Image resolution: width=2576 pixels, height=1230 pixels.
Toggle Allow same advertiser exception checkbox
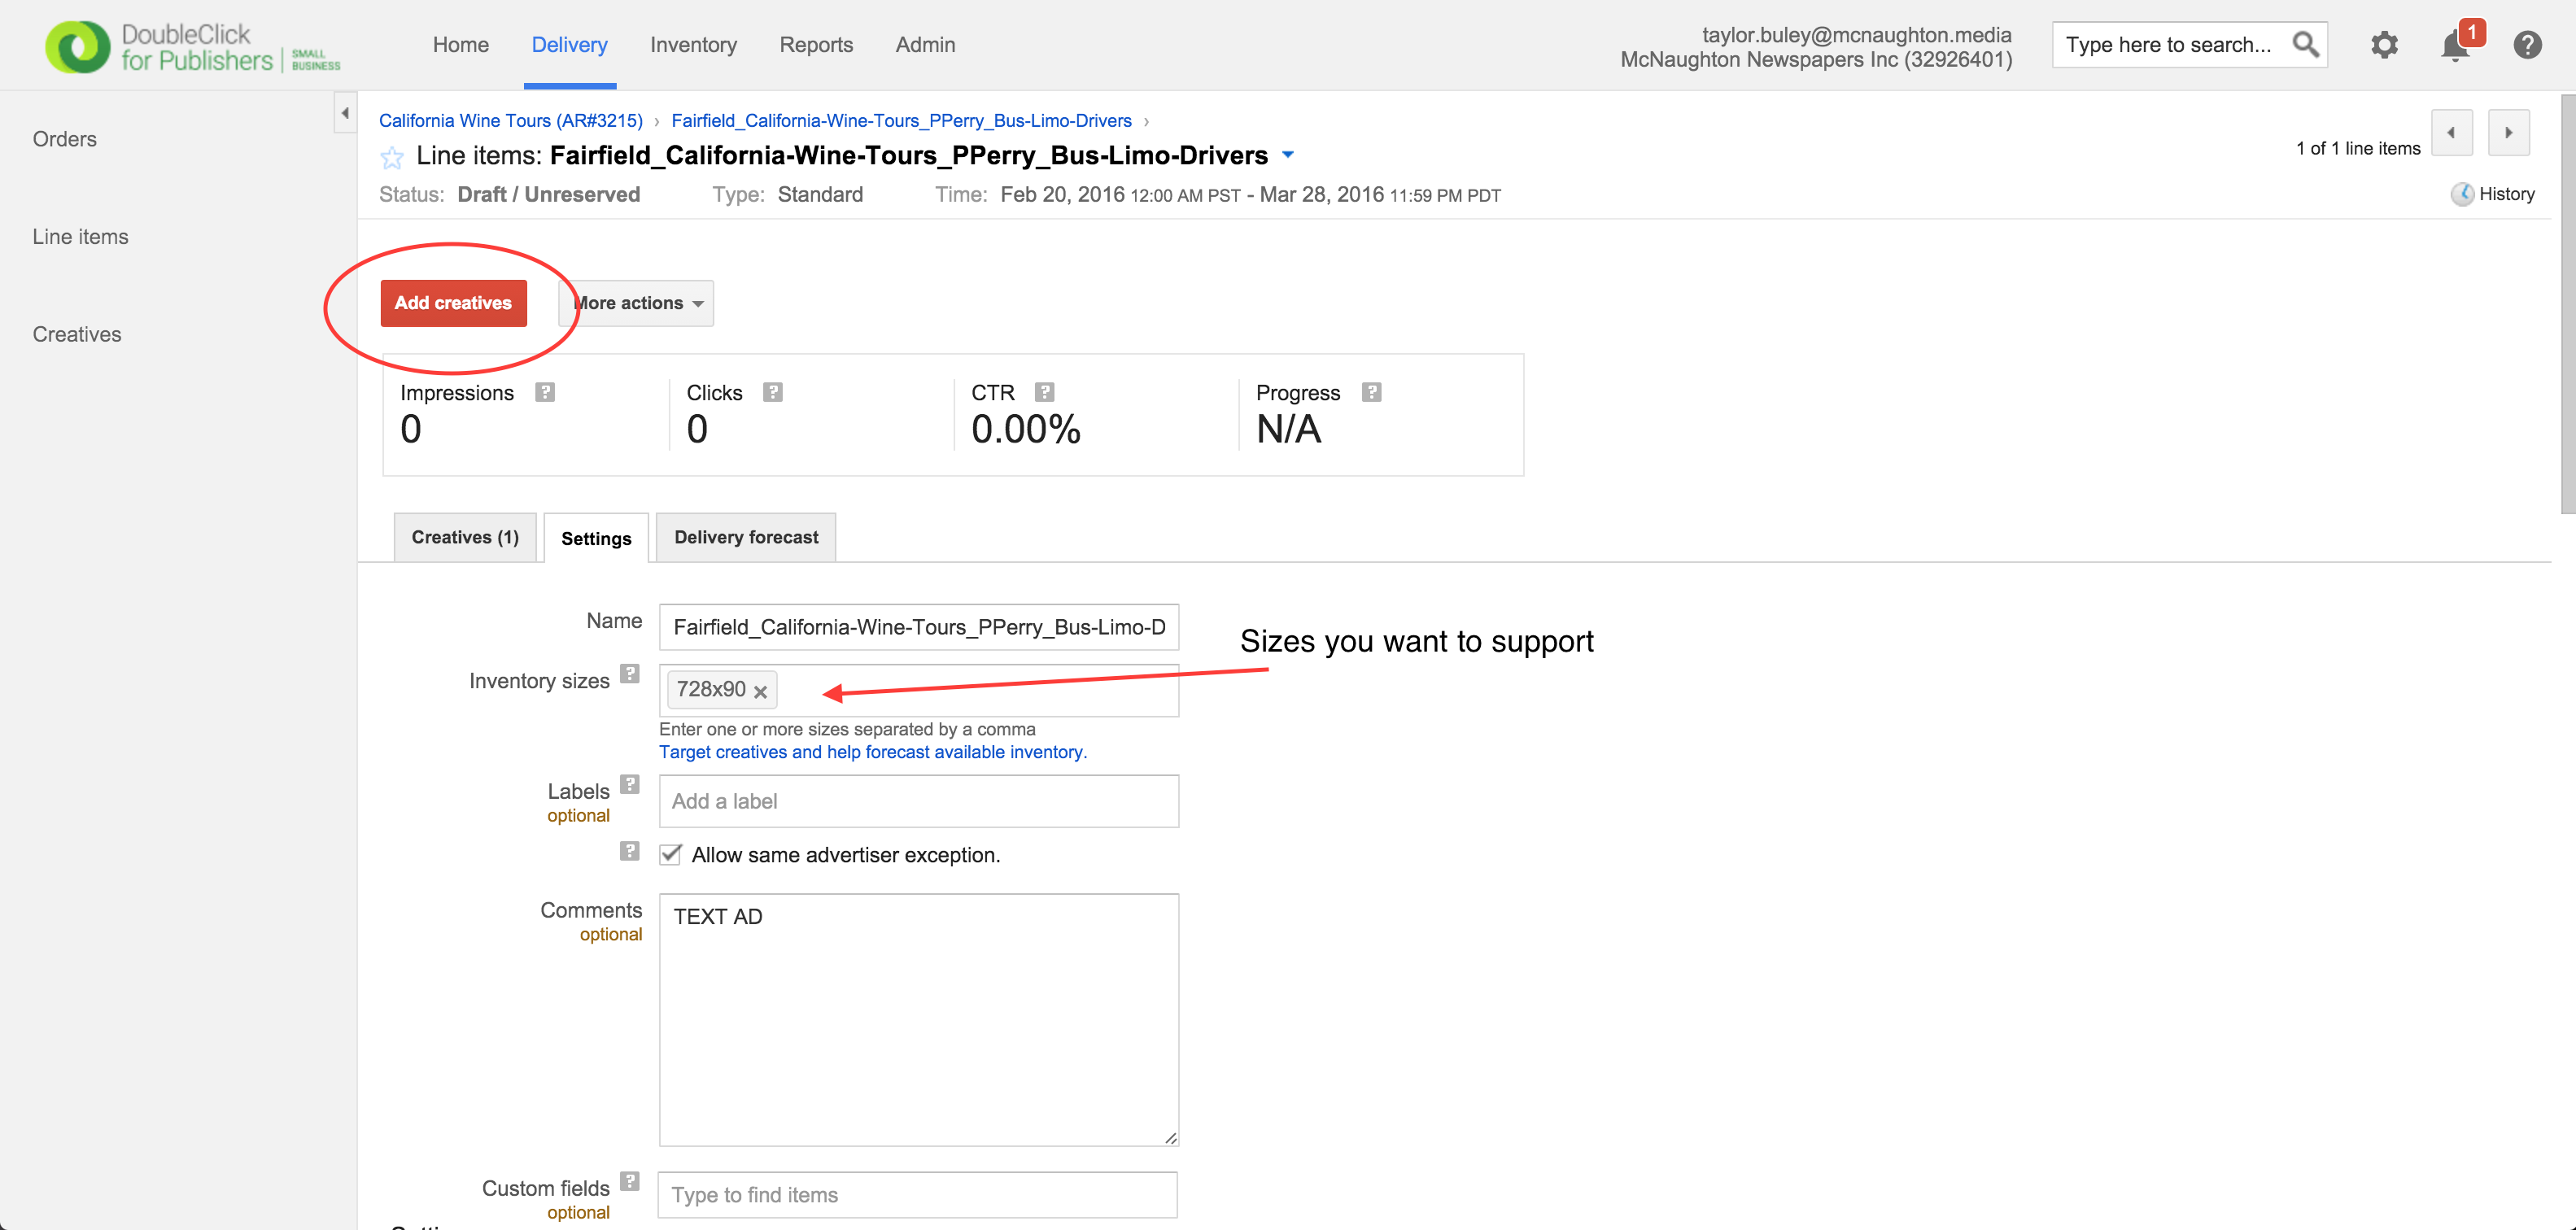coord(671,855)
